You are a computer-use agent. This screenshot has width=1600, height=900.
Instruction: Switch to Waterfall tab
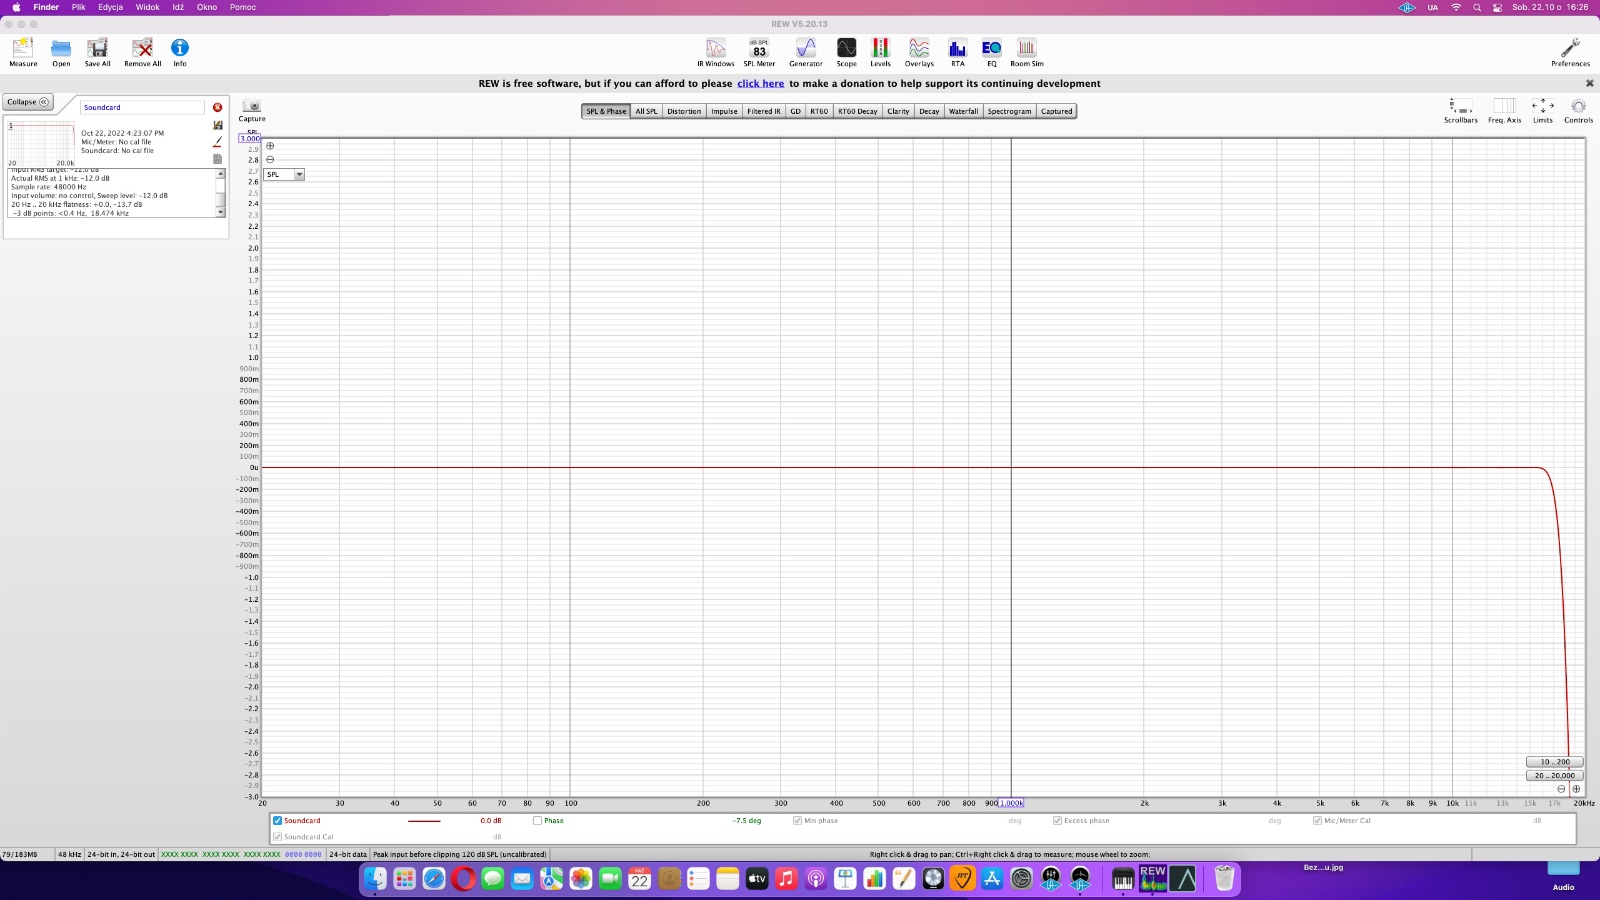coord(963,111)
